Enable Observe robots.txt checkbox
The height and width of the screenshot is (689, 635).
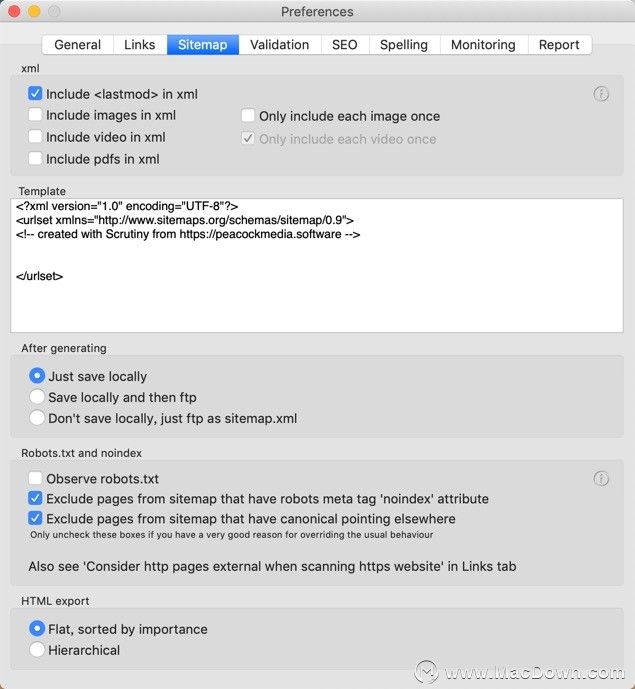click(x=35, y=478)
